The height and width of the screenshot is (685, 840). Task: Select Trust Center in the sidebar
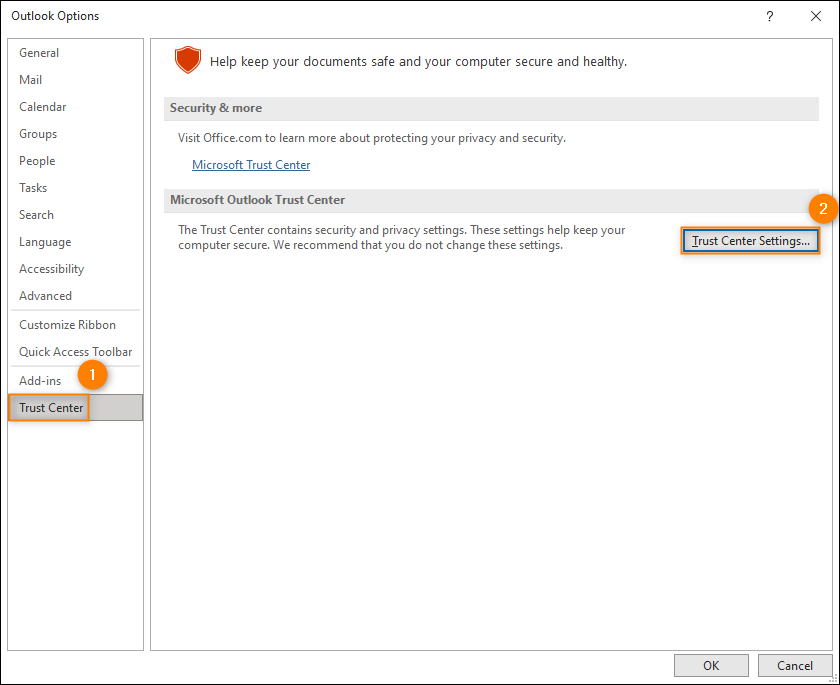coord(76,408)
